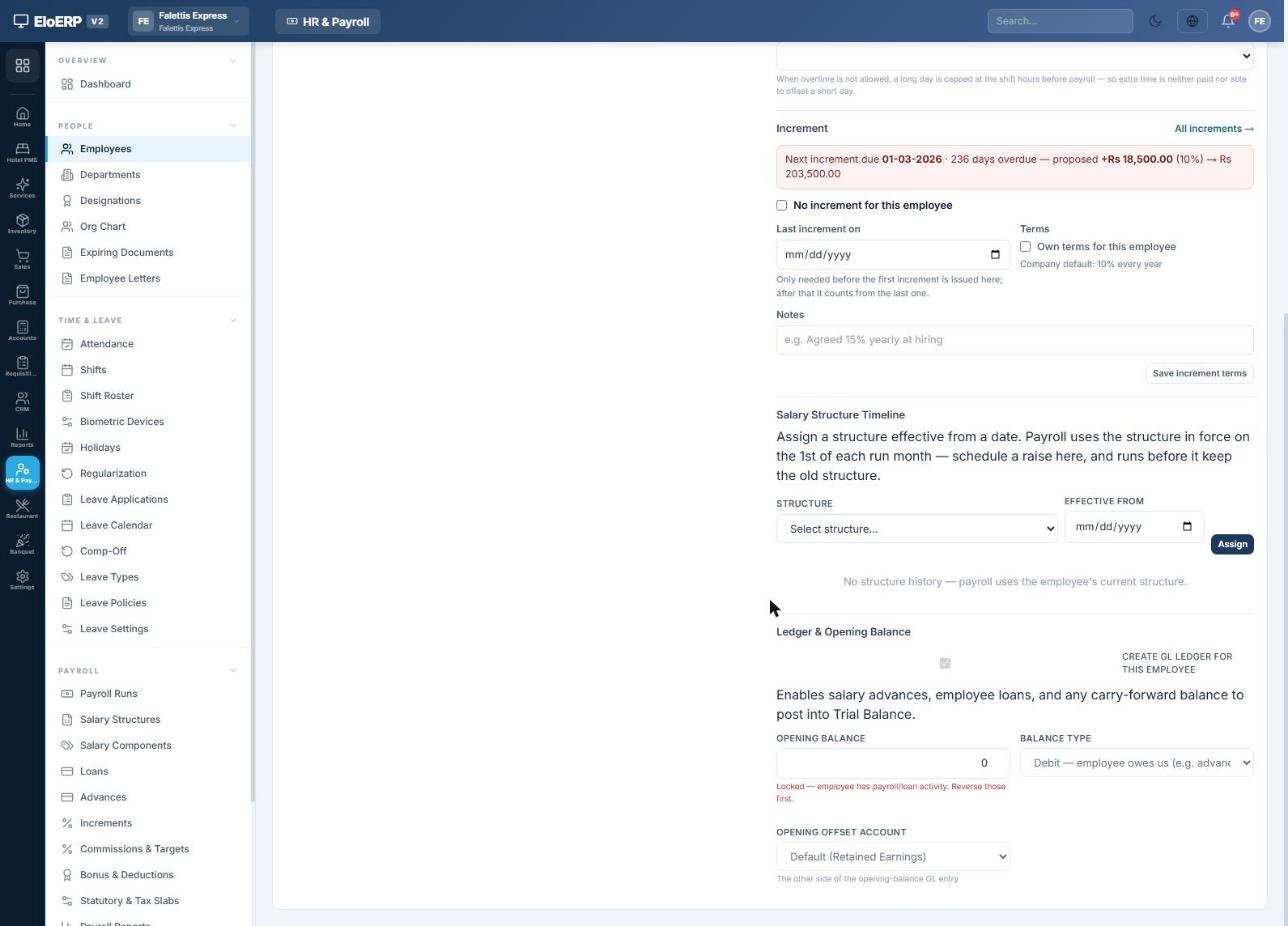Open the Purchase module icon

click(x=22, y=296)
